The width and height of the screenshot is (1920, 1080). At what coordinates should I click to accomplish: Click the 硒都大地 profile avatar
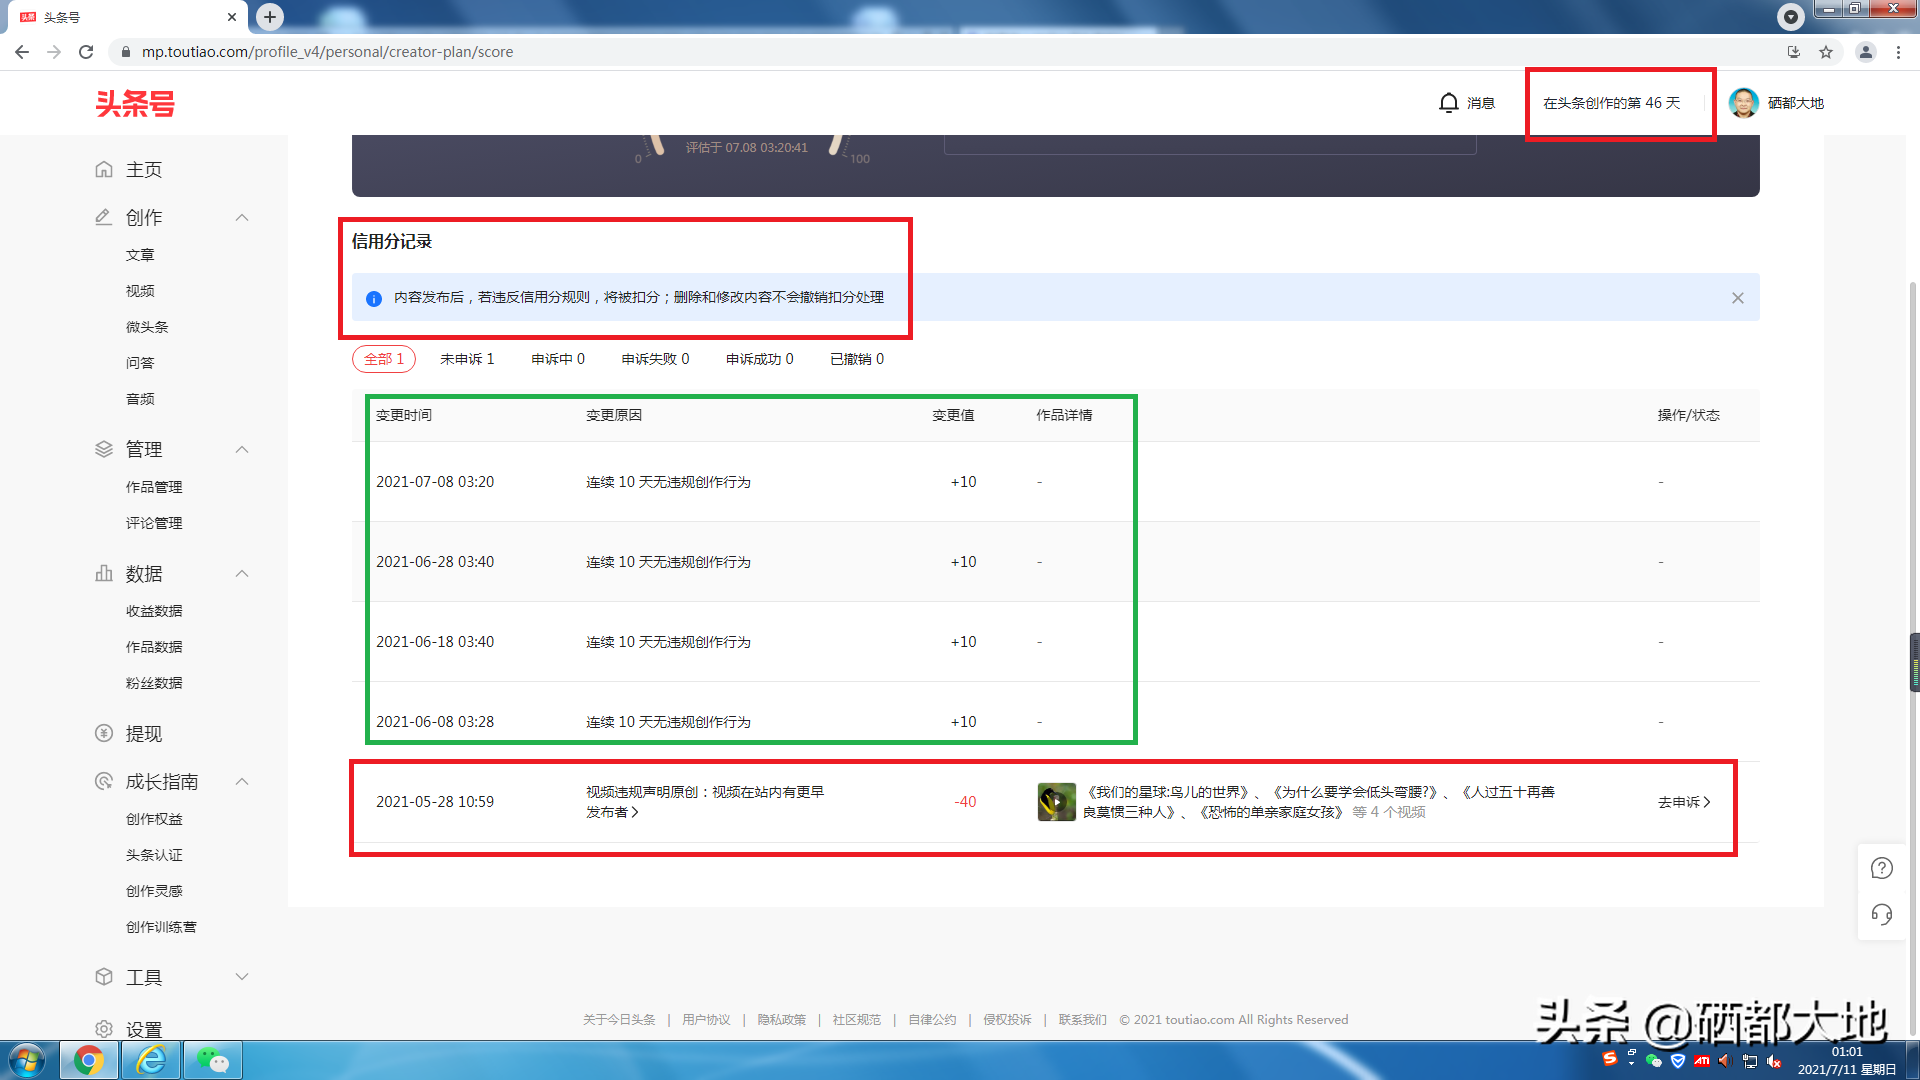coord(1744,103)
